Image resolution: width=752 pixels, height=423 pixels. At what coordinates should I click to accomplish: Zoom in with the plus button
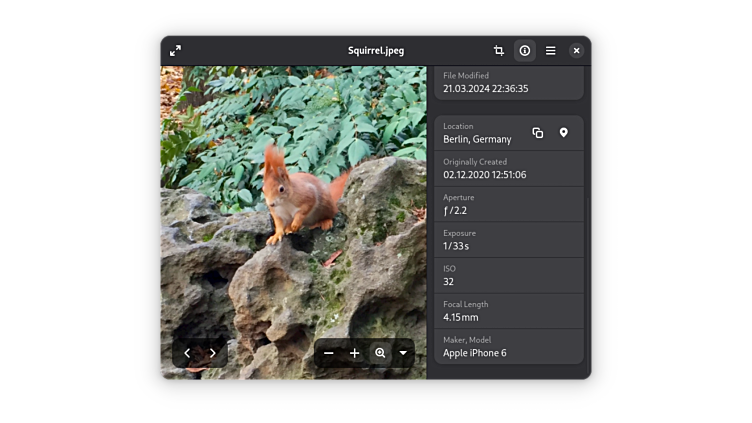point(354,353)
